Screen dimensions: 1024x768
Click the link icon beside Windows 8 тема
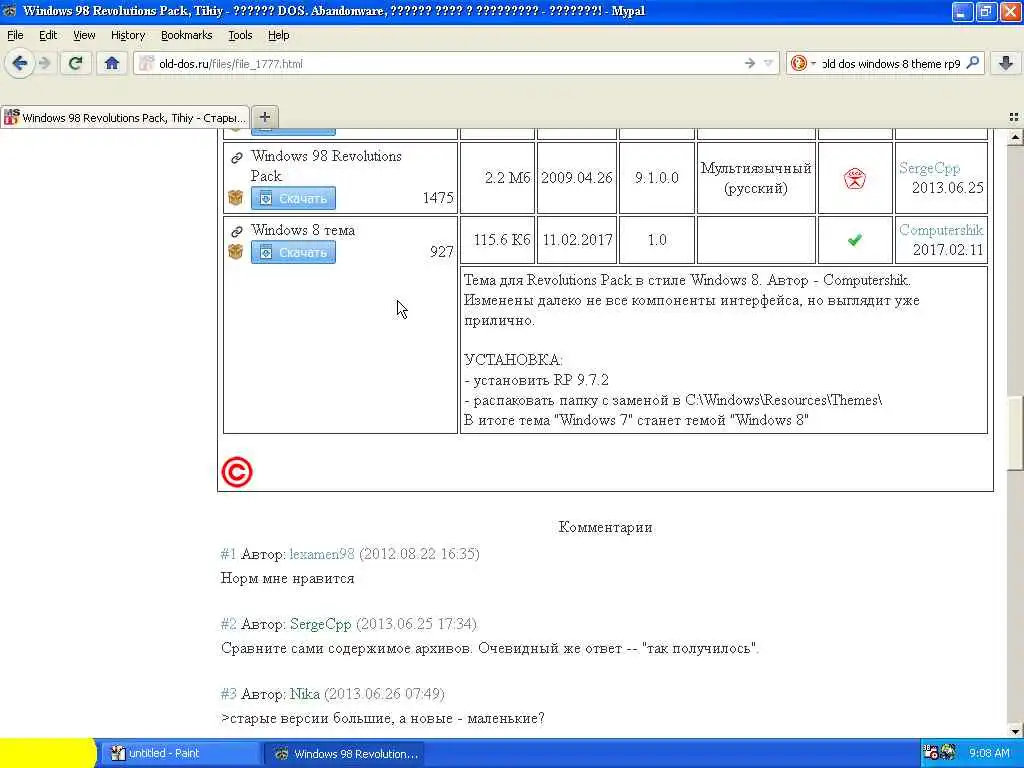click(236, 231)
